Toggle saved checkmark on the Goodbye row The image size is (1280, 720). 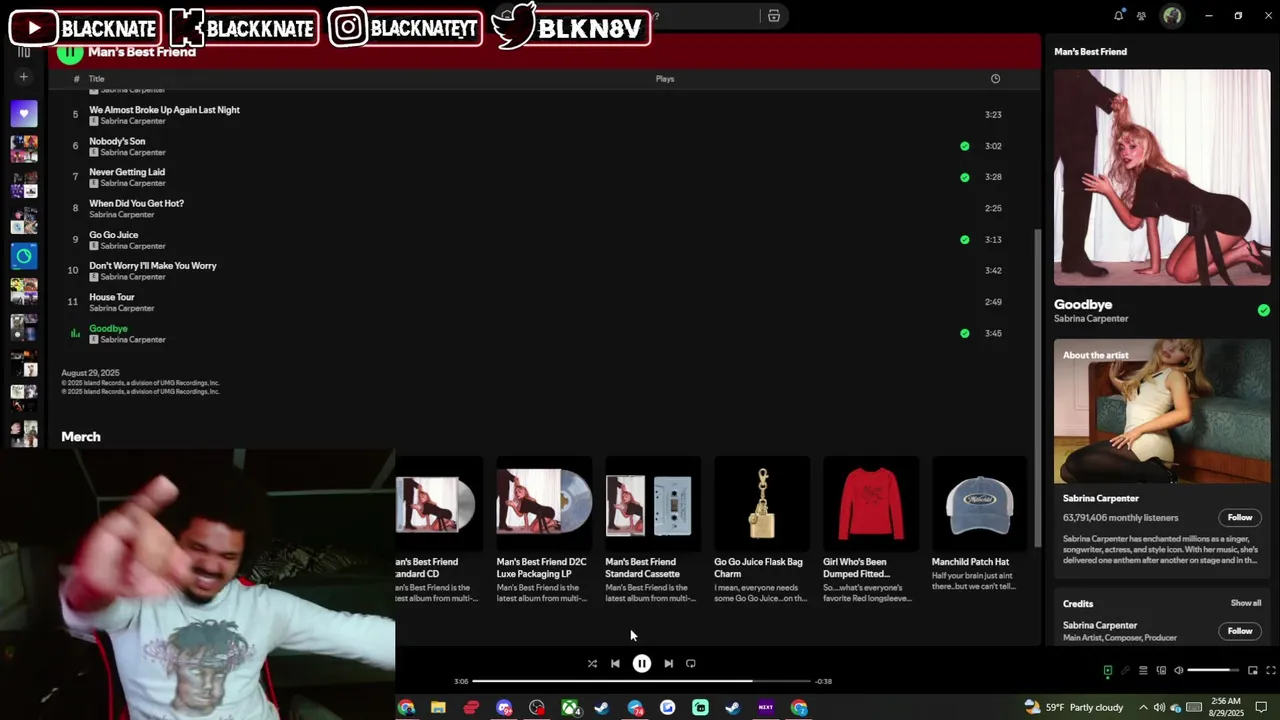[964, 333]
